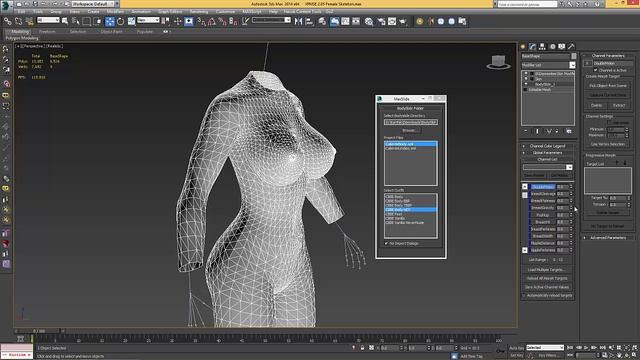Click the Load Multiple Targets button
This screenshot has width=640, height=360.
tap(547, 270)
